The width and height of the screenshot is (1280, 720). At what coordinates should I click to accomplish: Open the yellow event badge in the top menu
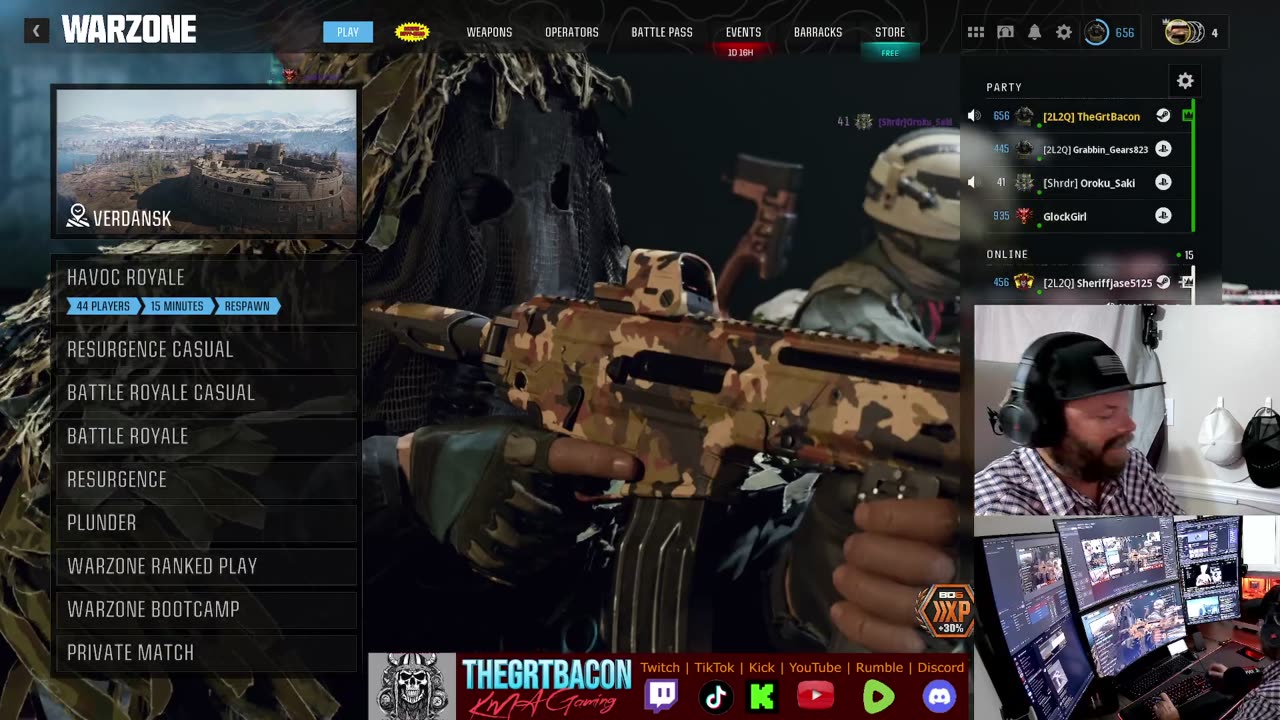pyautogui.click(x=412, y=32)
